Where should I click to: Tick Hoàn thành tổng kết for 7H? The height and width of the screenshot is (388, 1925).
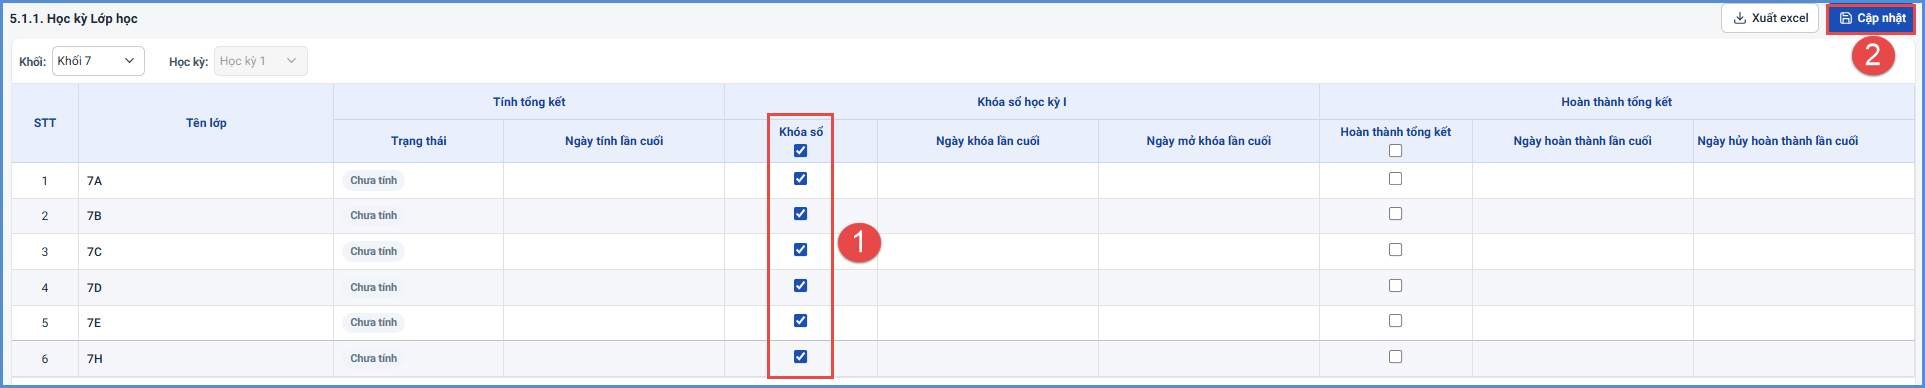(1395, 357)
